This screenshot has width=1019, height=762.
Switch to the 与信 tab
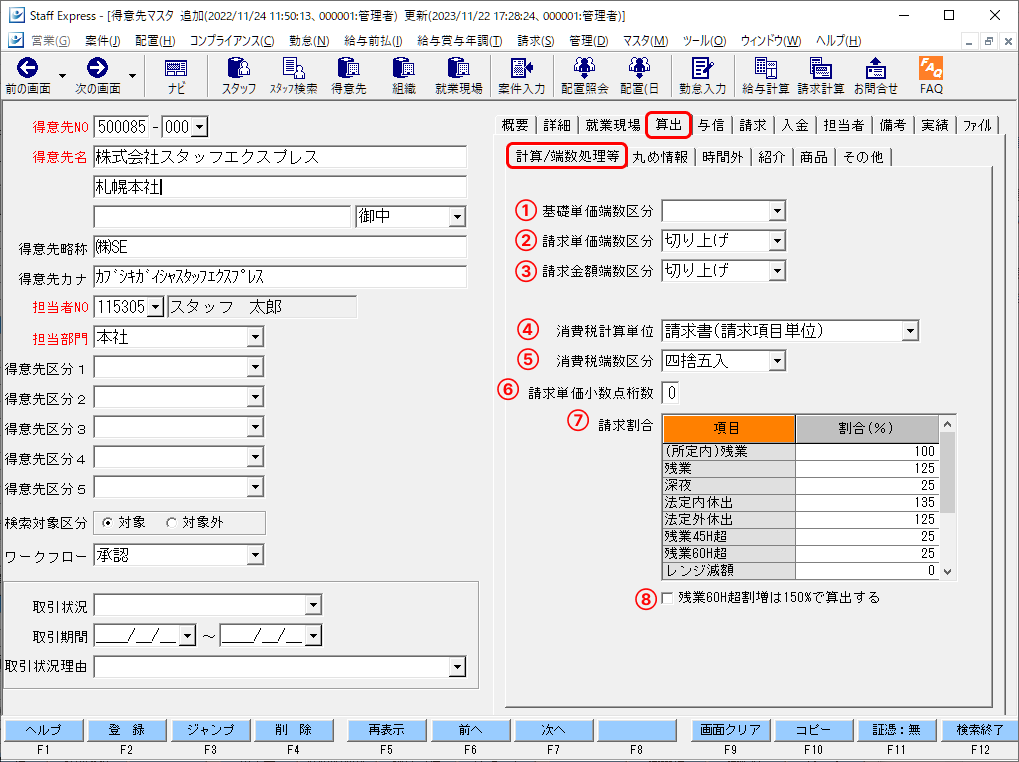click(x=711, y=125)
